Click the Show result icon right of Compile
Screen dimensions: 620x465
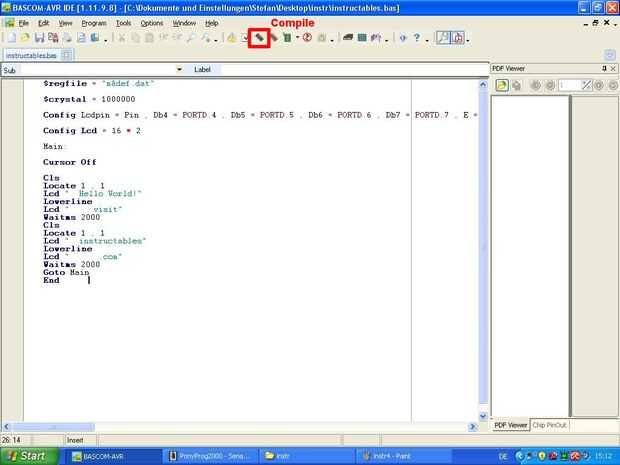[273, 38]
